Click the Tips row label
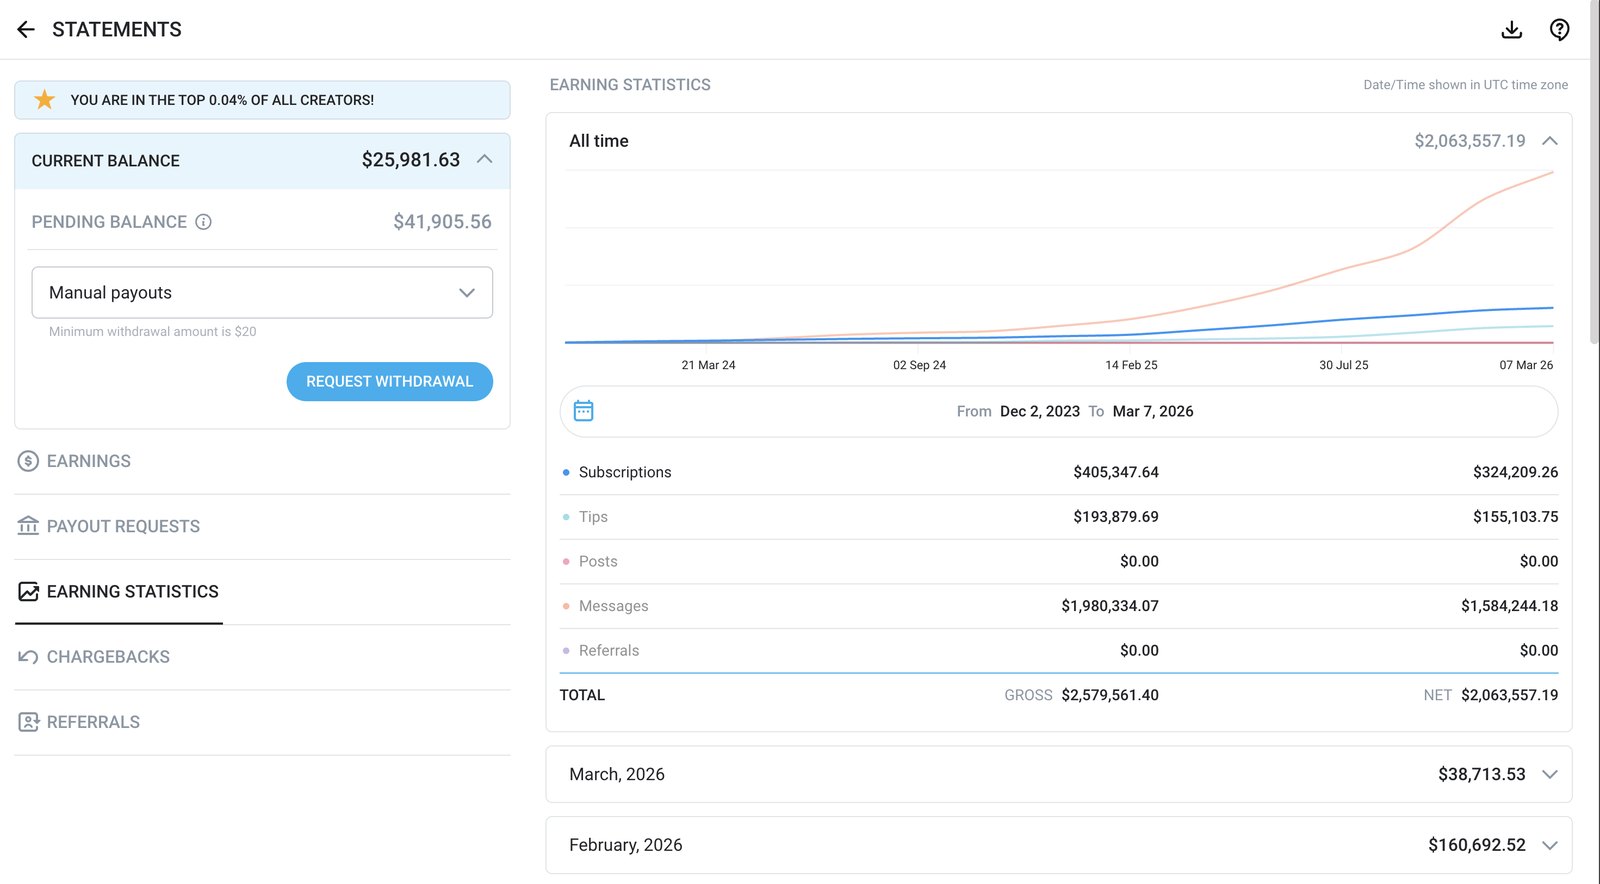The width and height of the screenshot is (1600, 884). click(x=593, y=517)
